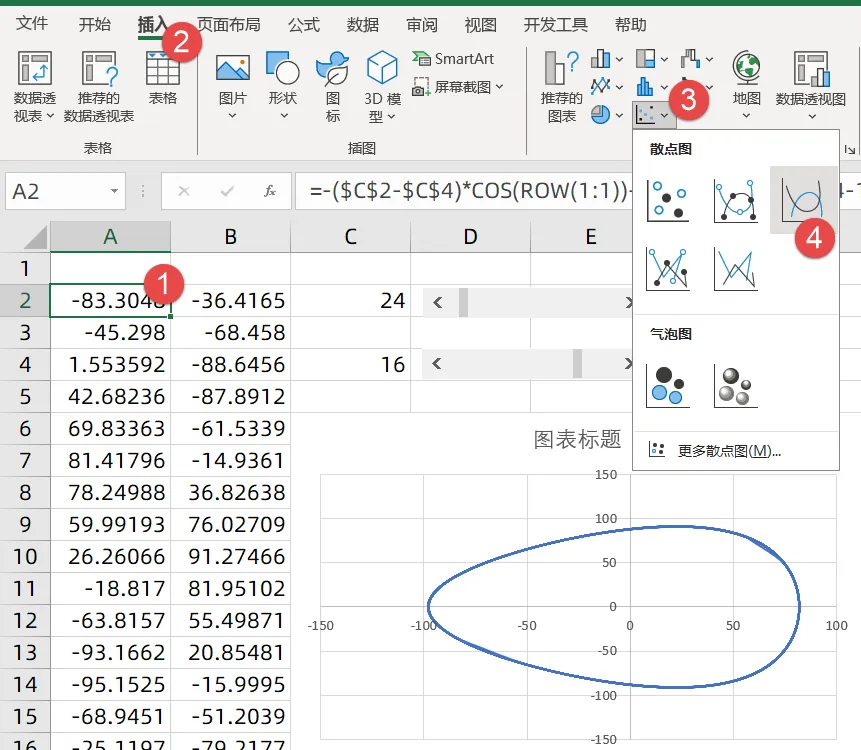Expand the Name Box dropdown arrow
Screen dimensions: 861x750
tap(114, 191)
